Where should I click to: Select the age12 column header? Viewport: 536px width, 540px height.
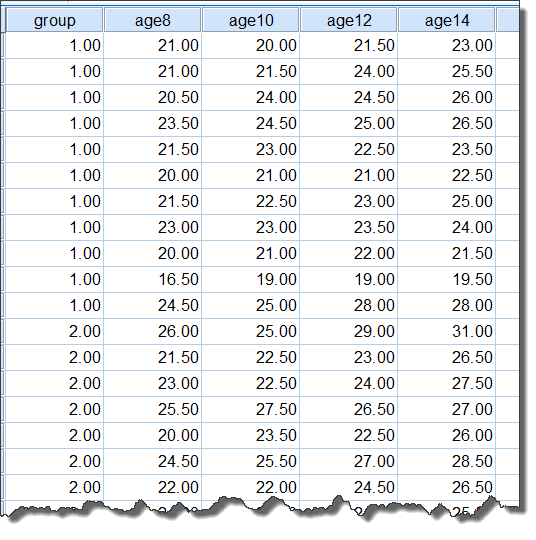point(349,20)
